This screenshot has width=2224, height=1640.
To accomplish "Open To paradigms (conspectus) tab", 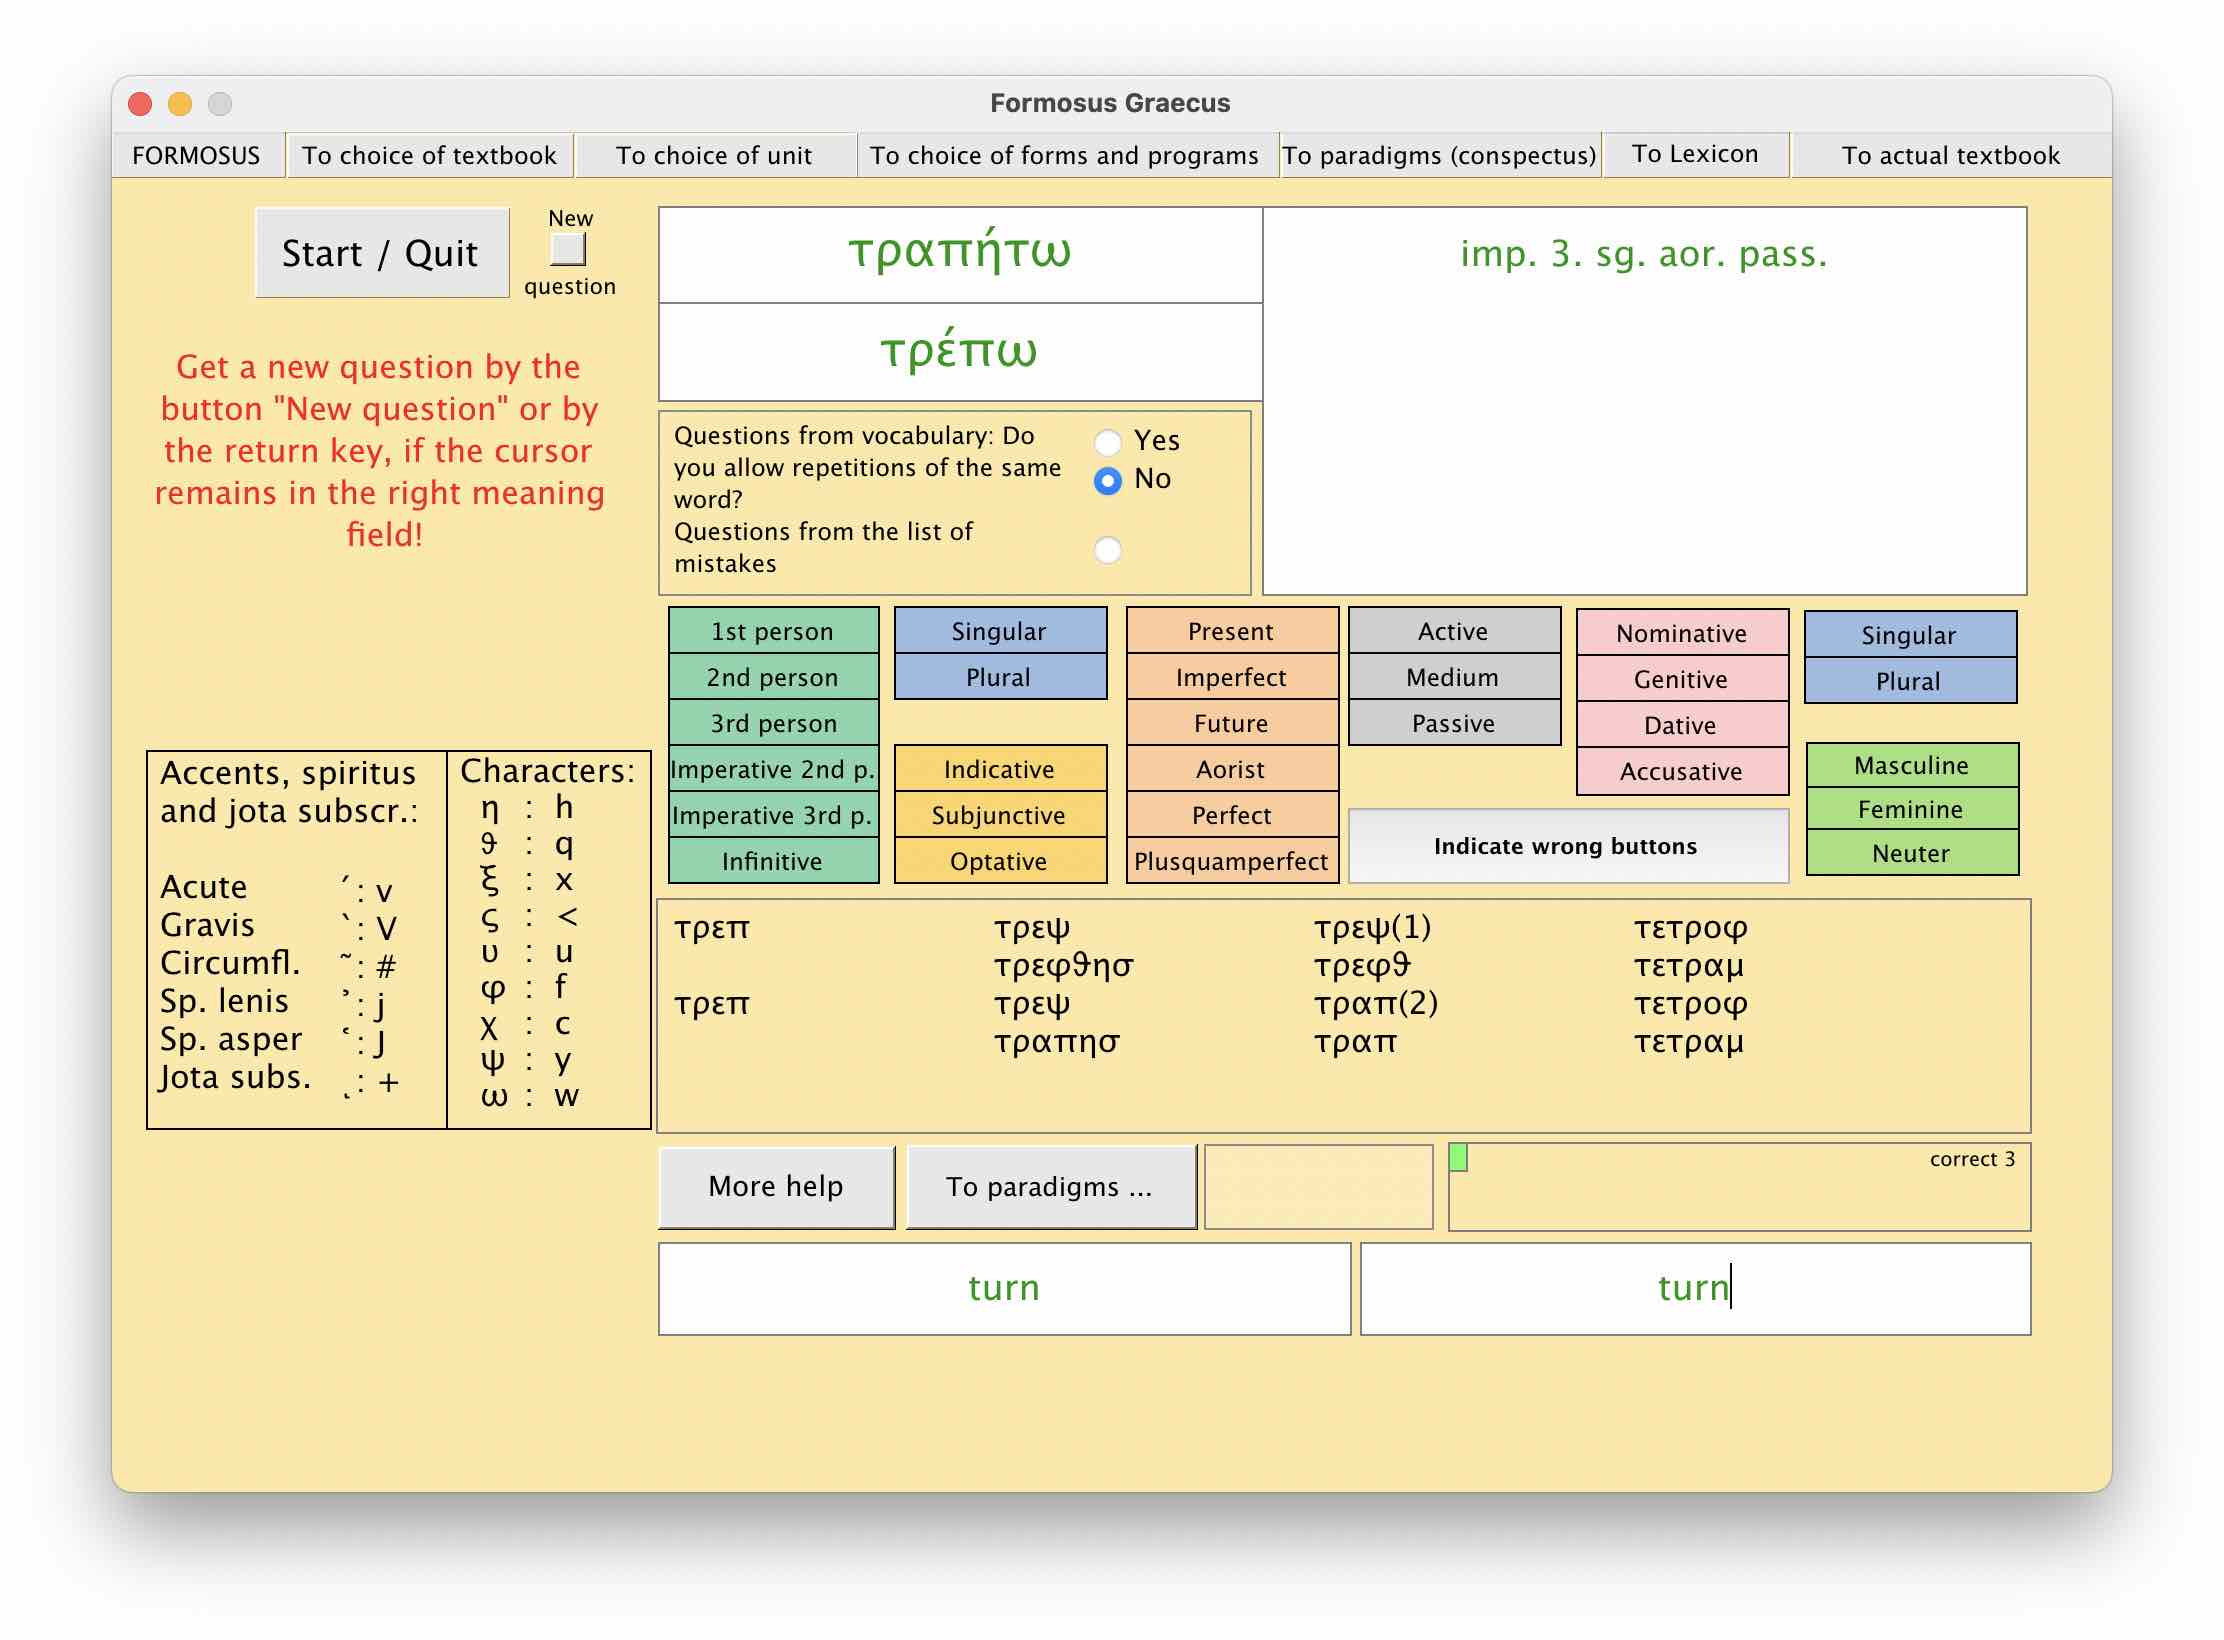I will tap(1439, 155).
